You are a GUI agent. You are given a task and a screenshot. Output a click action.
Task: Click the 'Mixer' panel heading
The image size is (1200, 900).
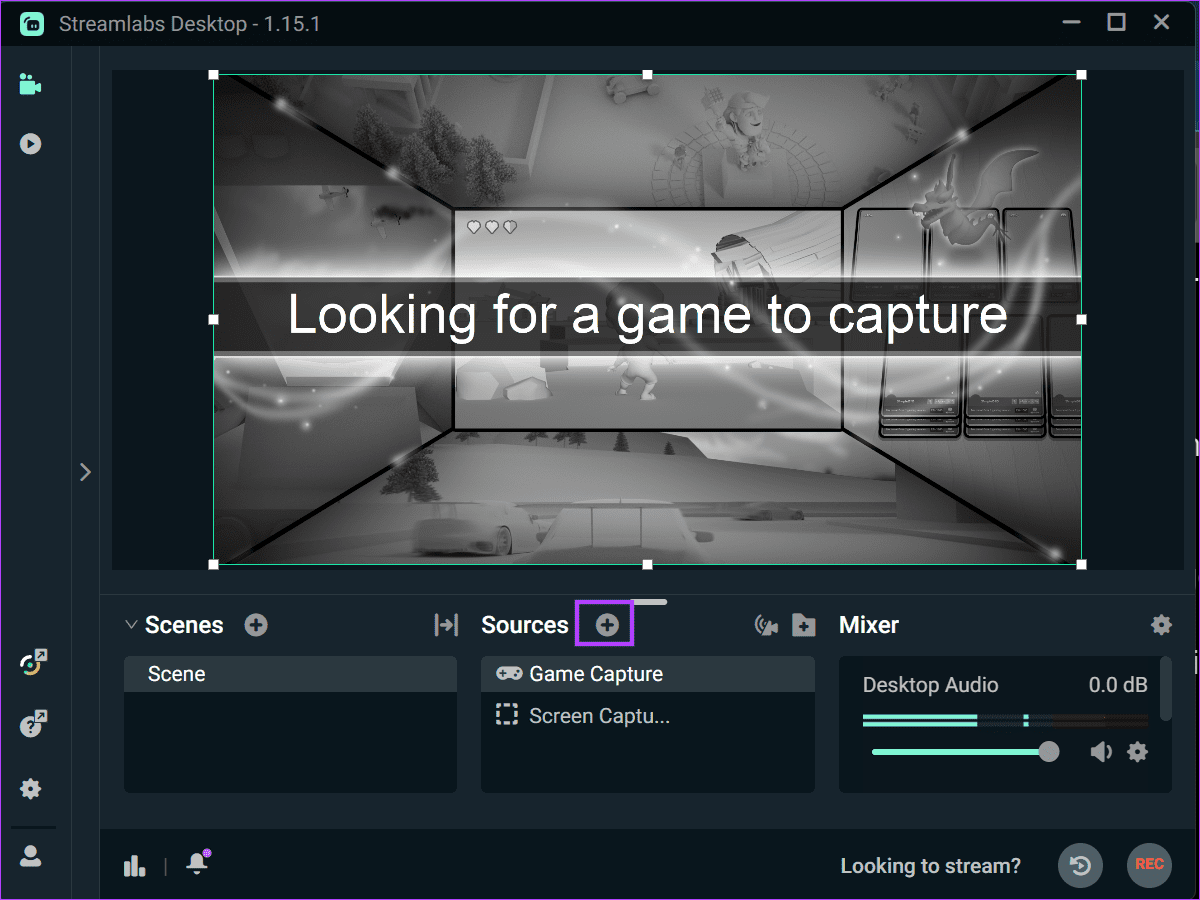pyautogui.click(x=869, y=625)
